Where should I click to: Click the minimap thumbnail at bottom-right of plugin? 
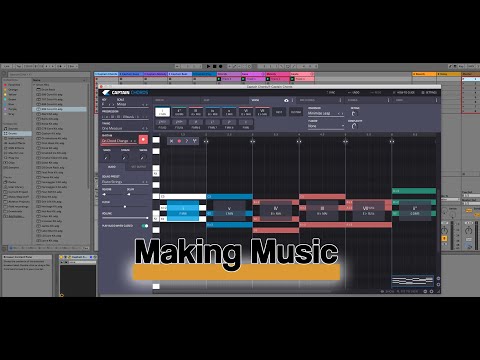412,281
